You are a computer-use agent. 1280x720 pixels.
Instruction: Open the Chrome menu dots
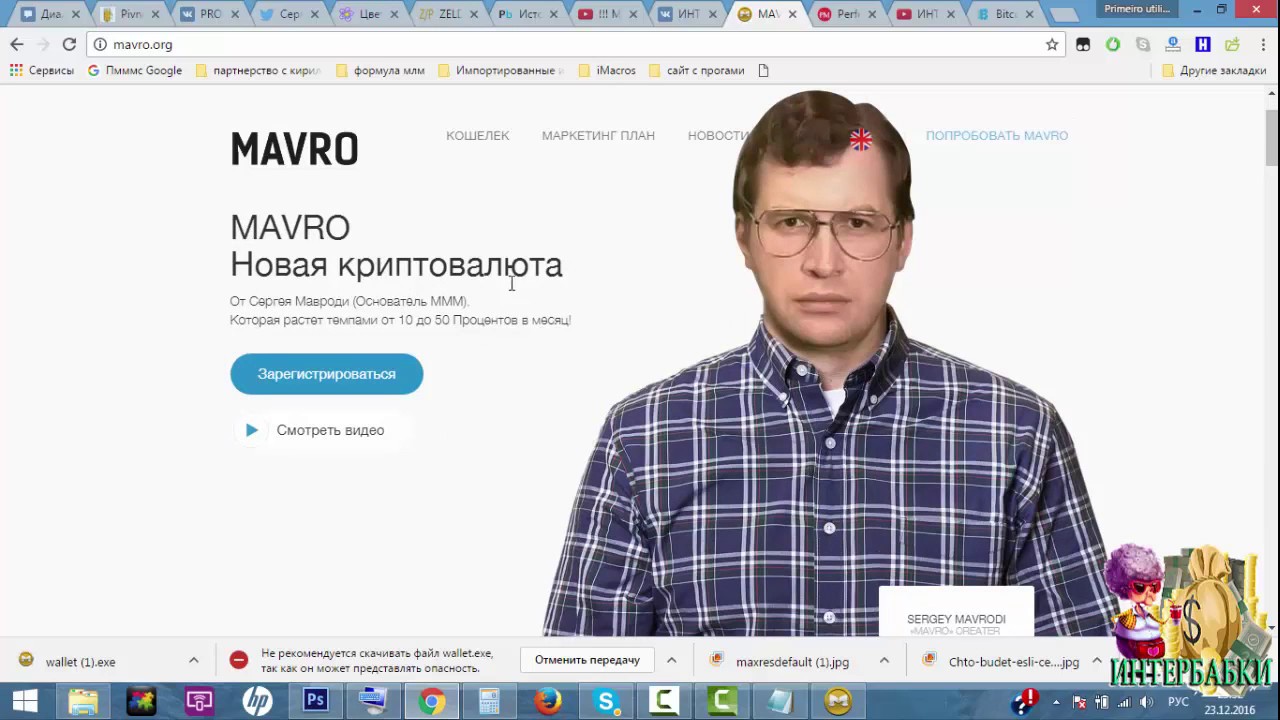(x=1262, y=44)
